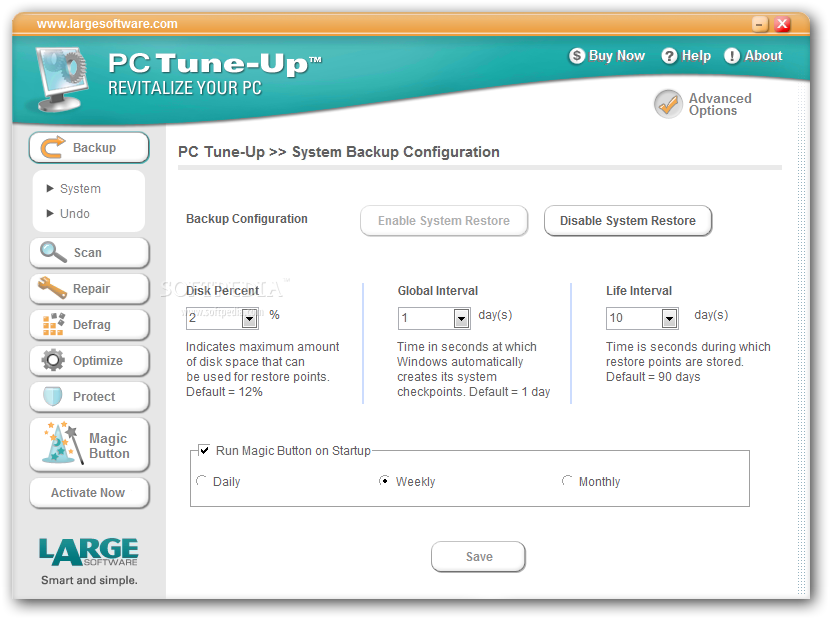Click the 'Smart and simple.' tagline
This screenshot has height=619, width=830.
coord(89,580)
